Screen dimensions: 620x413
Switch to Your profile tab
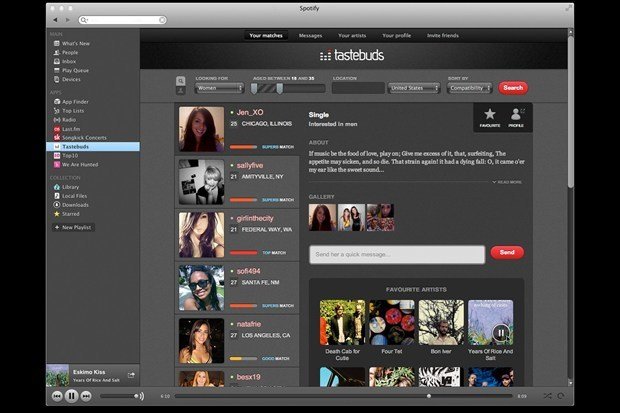pyautogui.click(x=397, y=36)
